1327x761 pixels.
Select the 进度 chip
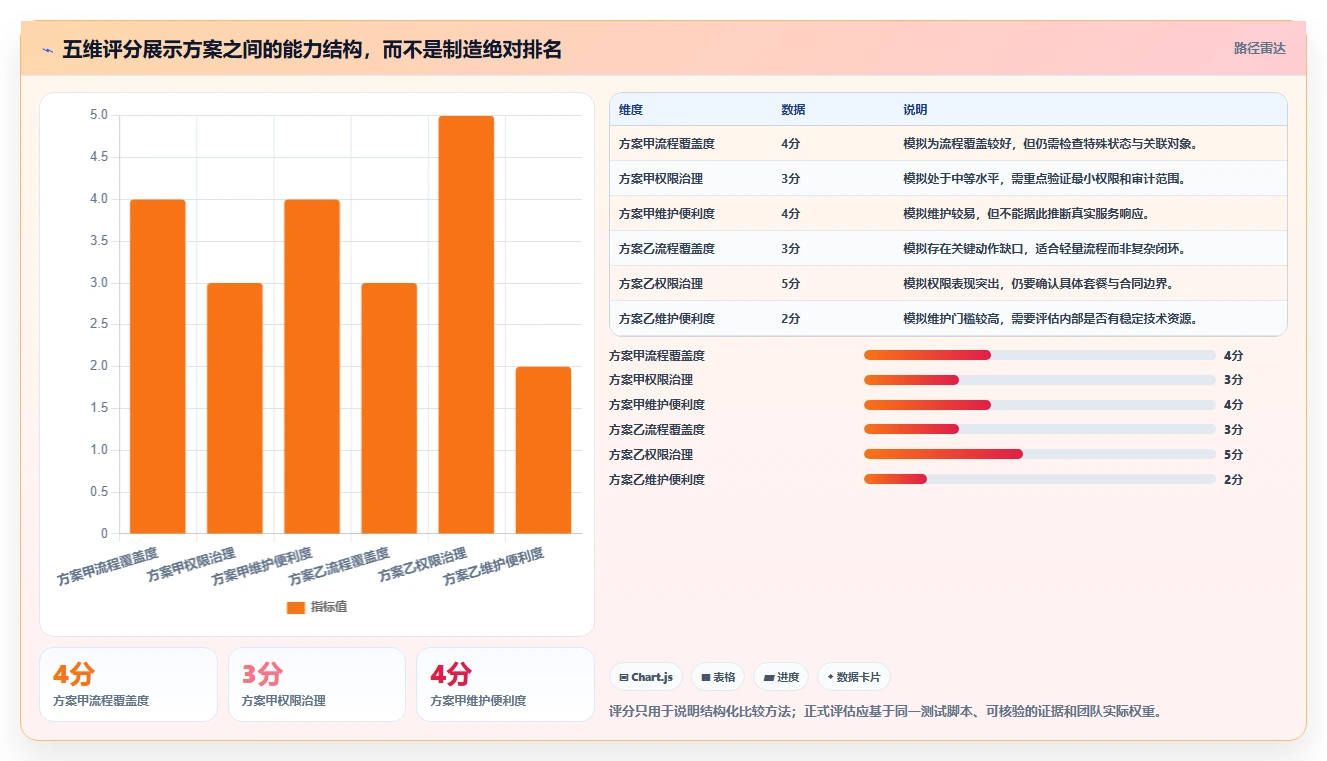(x=781, y=677)
